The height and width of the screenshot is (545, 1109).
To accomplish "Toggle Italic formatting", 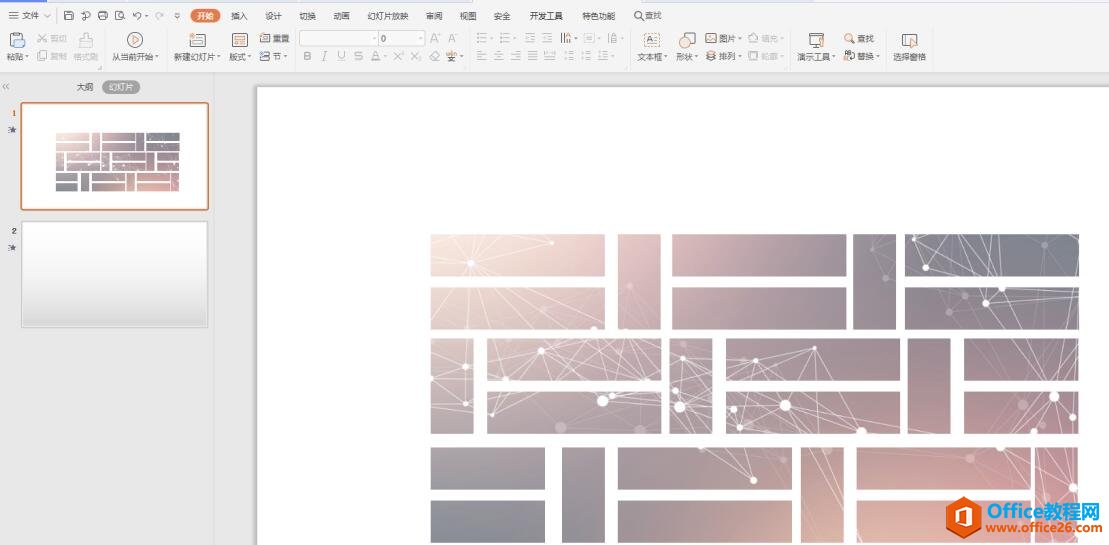I will [x=324, y=56].
